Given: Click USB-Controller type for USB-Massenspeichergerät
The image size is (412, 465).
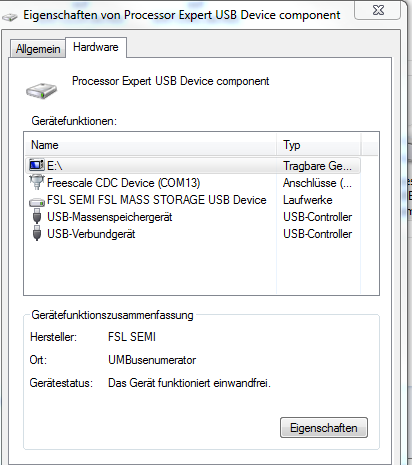Looking at the screenshot, I should 317,217.
